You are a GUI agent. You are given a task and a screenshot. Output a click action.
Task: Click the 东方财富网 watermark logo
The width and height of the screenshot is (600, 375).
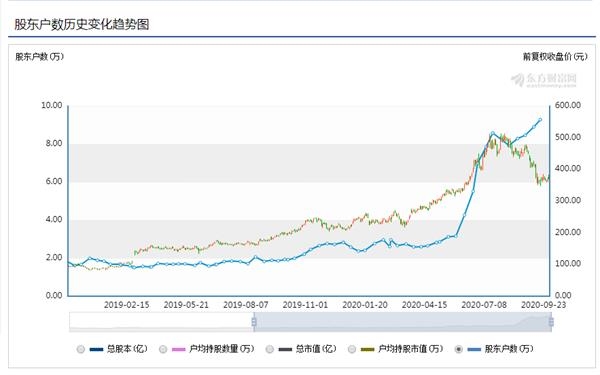click(x=544, y=80)
